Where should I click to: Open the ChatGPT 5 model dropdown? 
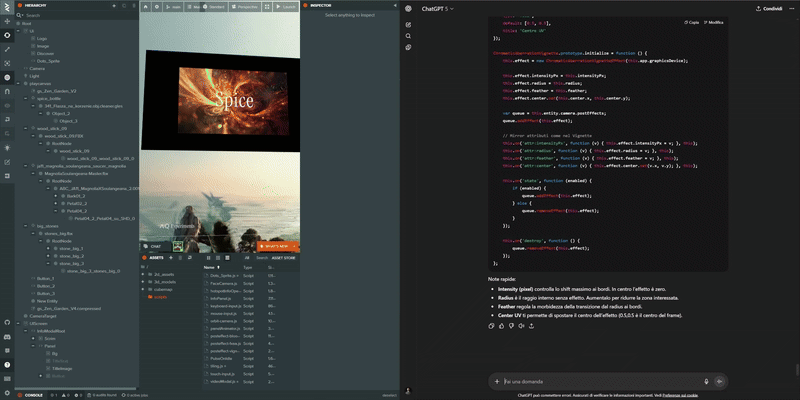coord(438,9)
